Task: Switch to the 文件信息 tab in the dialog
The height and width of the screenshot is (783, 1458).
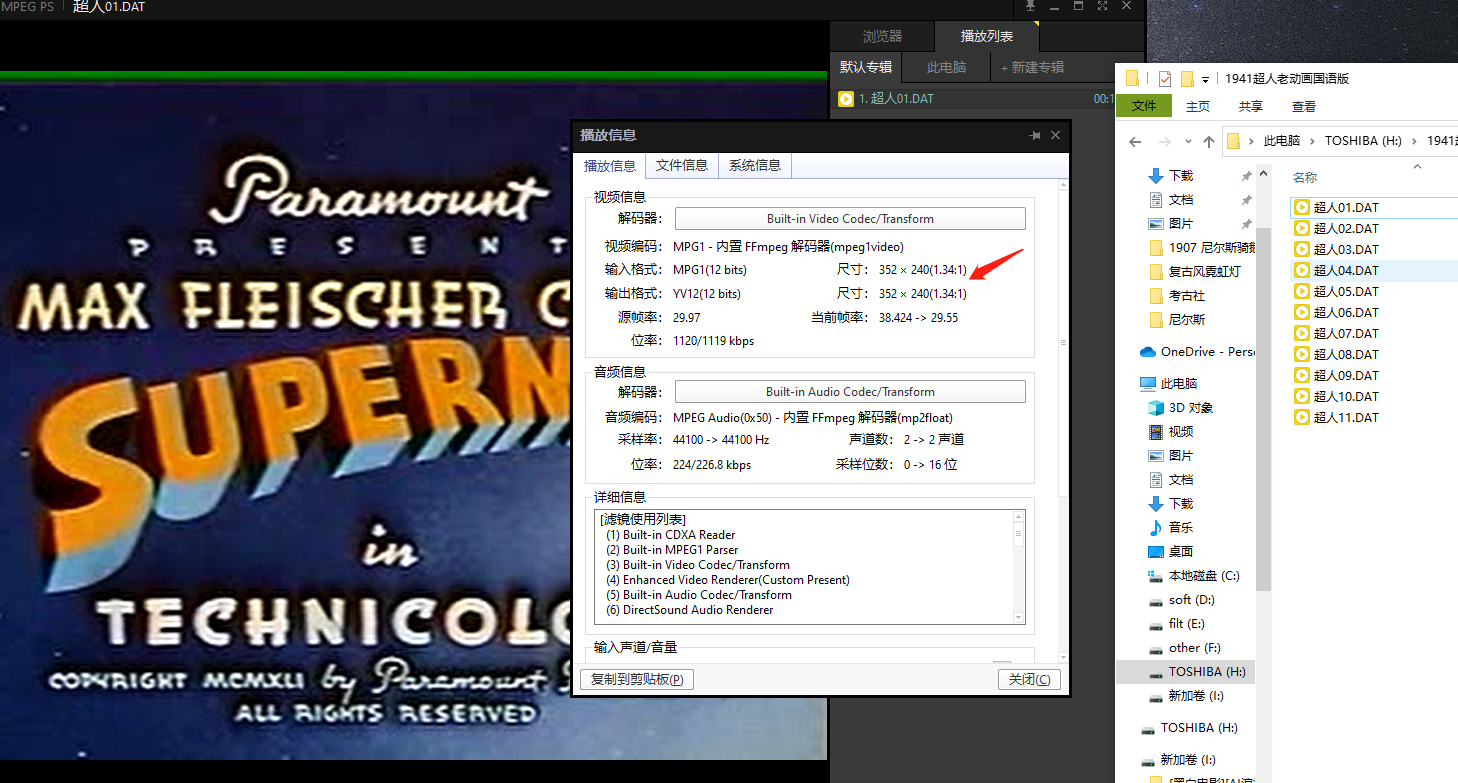Action: click(x=682, y=165)
